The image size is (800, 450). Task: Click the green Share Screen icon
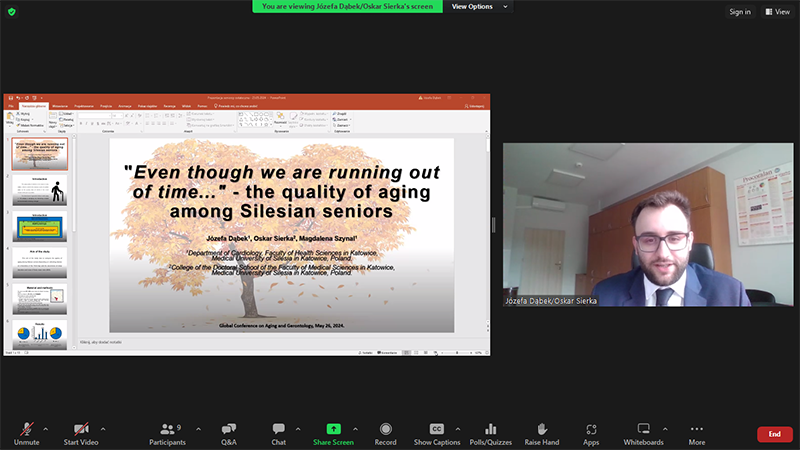click(x=333, y=429)
